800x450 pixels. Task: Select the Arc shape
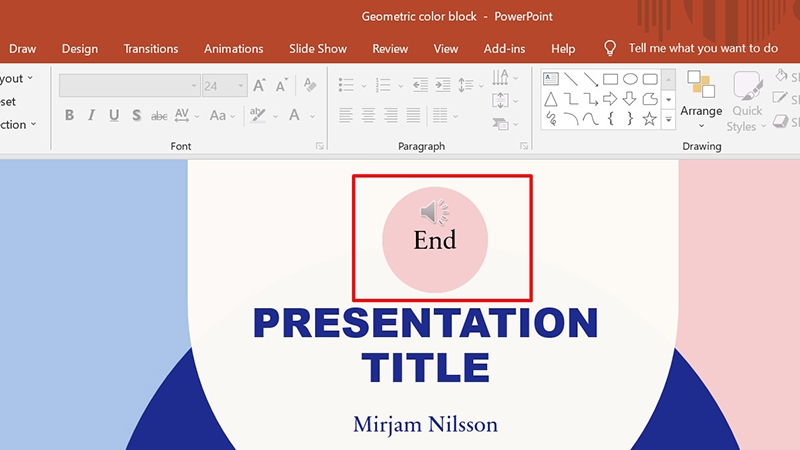(571, 119)
